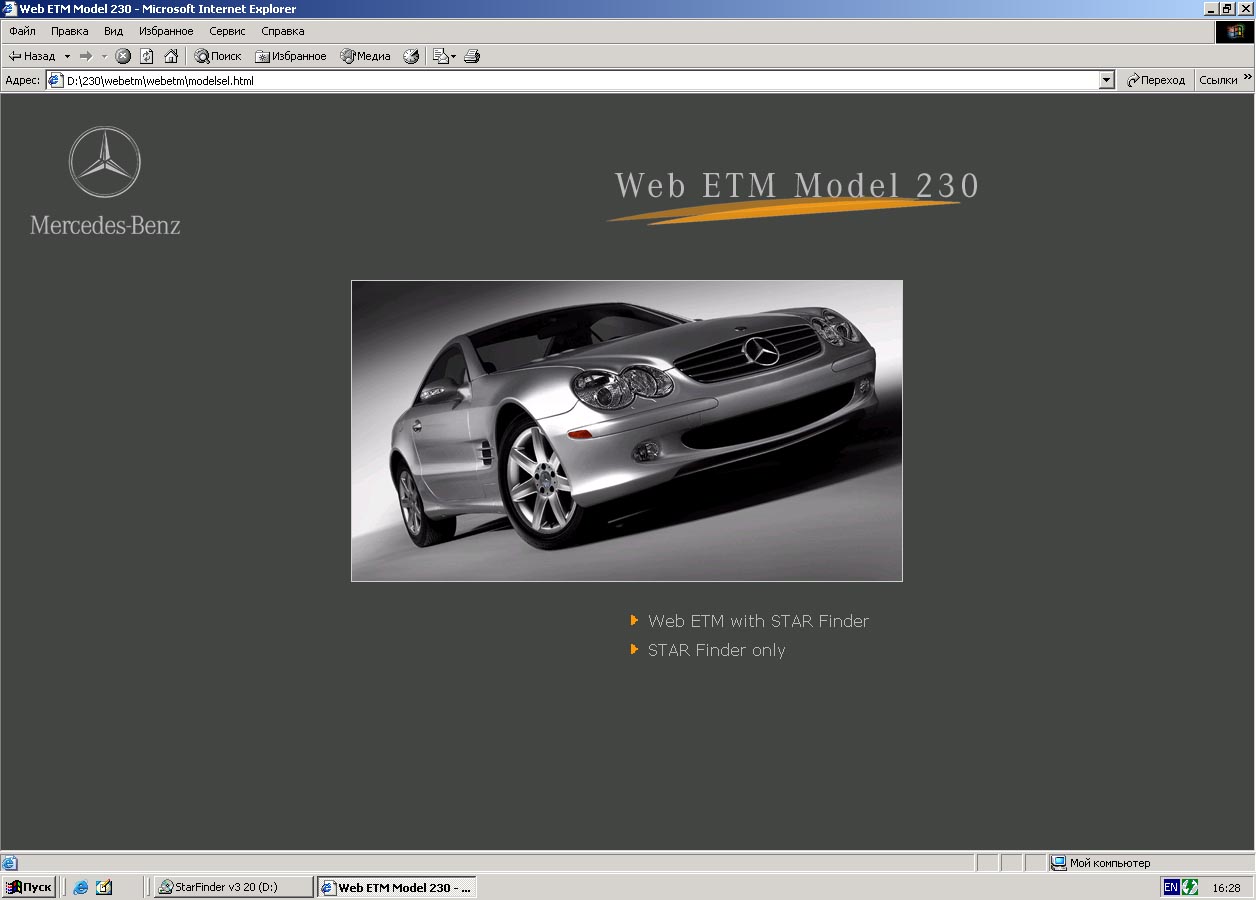The height and width of the screenshot is (900, 1256).
Task: Open the Search (Поиск) toolbar button
Action: pyautogui.click(x=218, y=56)
